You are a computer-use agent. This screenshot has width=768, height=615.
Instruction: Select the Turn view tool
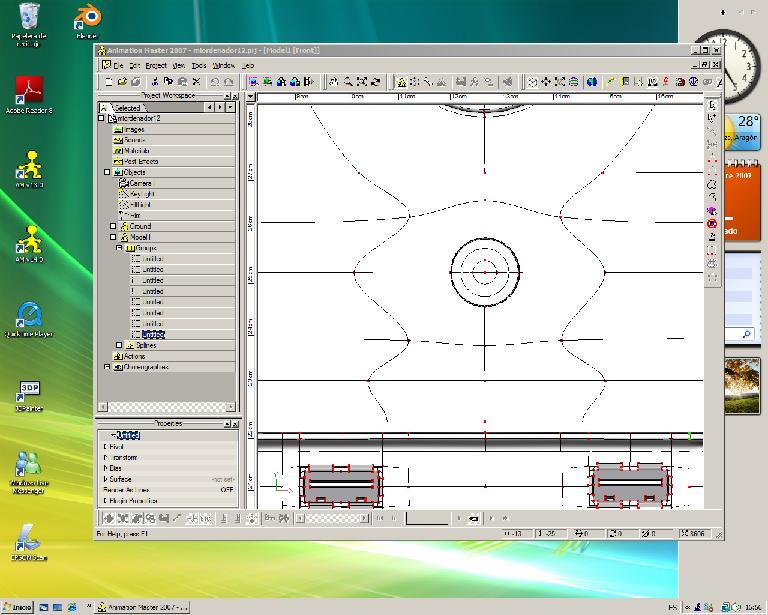(376, 82)
